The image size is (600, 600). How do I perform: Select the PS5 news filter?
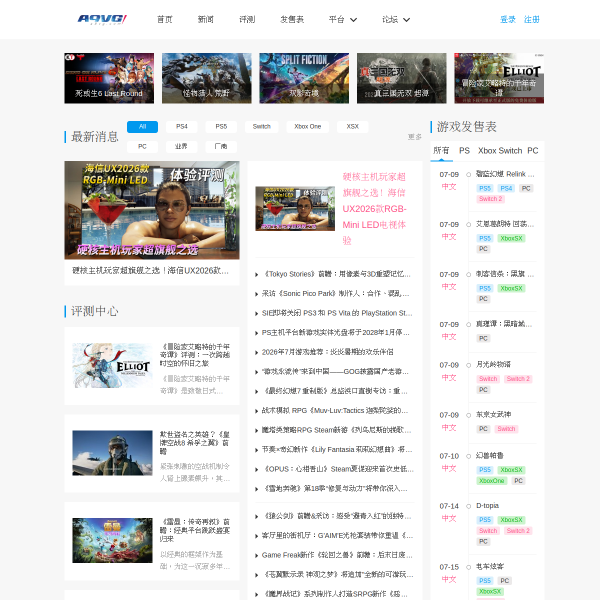[x=221, y=127]
